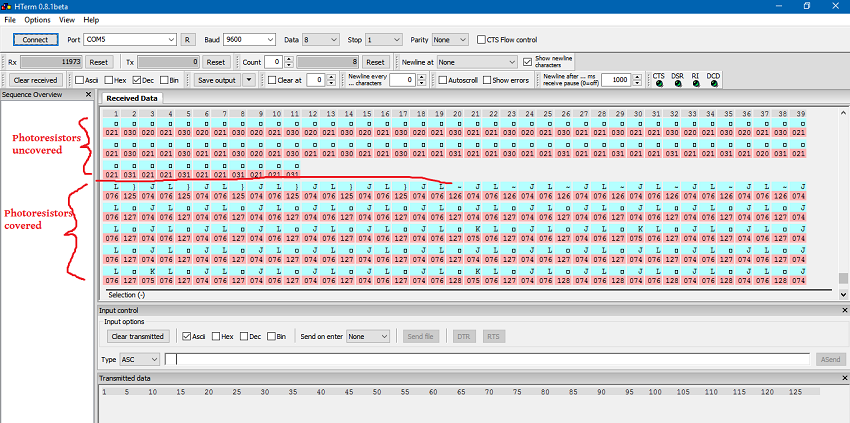Click the DSR status indicator LED
Viewport: 850px width, 423px height.
click(x=678, y=84)
